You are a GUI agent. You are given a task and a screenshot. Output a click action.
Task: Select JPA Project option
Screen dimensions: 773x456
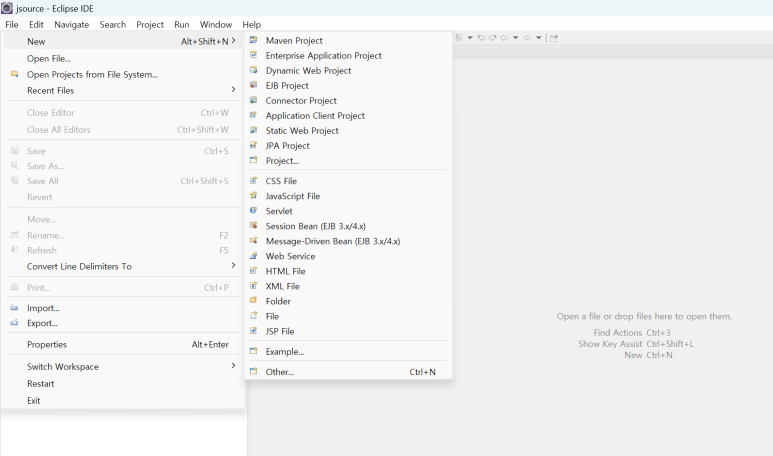click(348, 146)
